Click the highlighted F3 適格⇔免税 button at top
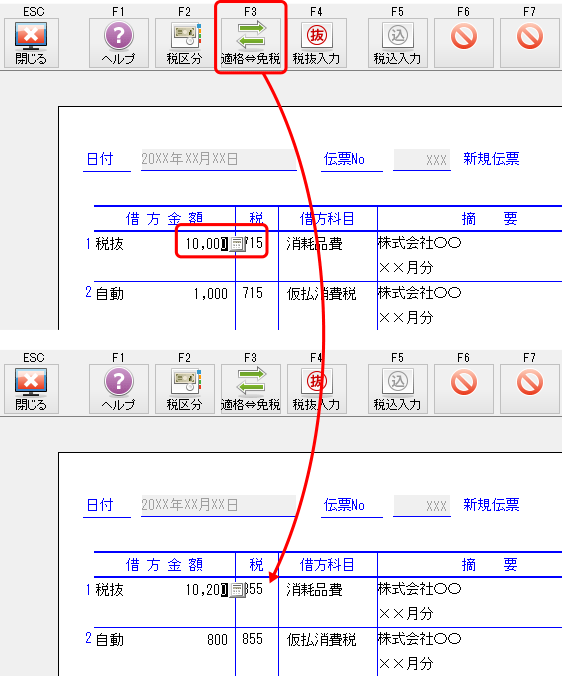Screen dimensions: 562x676 click(250, 43)
